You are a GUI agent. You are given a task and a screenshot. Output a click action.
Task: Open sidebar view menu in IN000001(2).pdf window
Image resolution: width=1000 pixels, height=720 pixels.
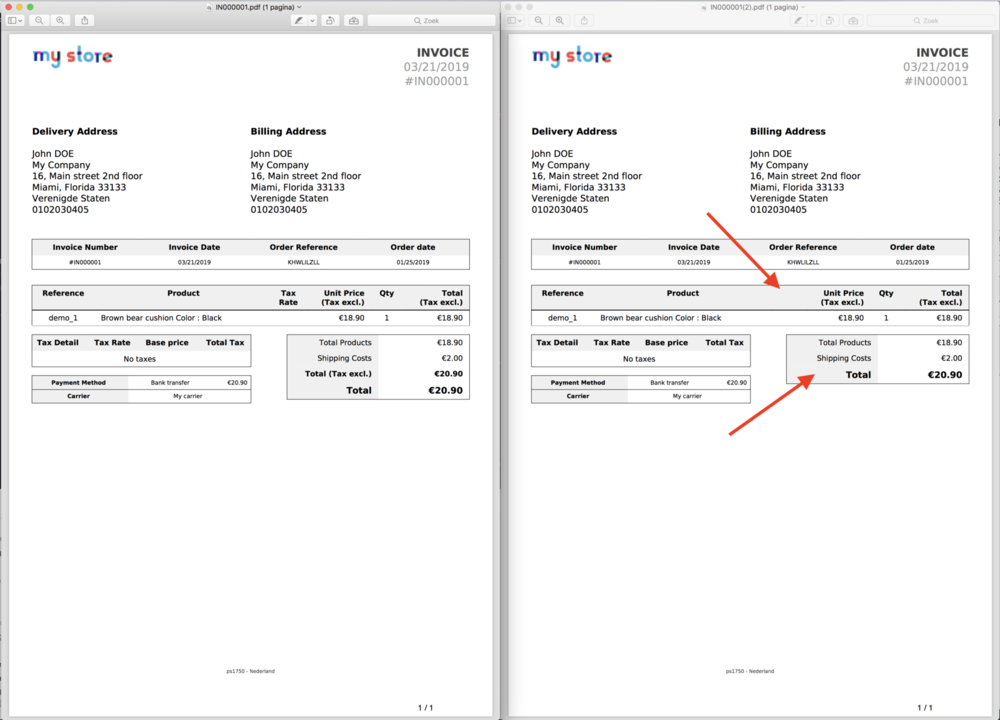click(x=515, y=20)
